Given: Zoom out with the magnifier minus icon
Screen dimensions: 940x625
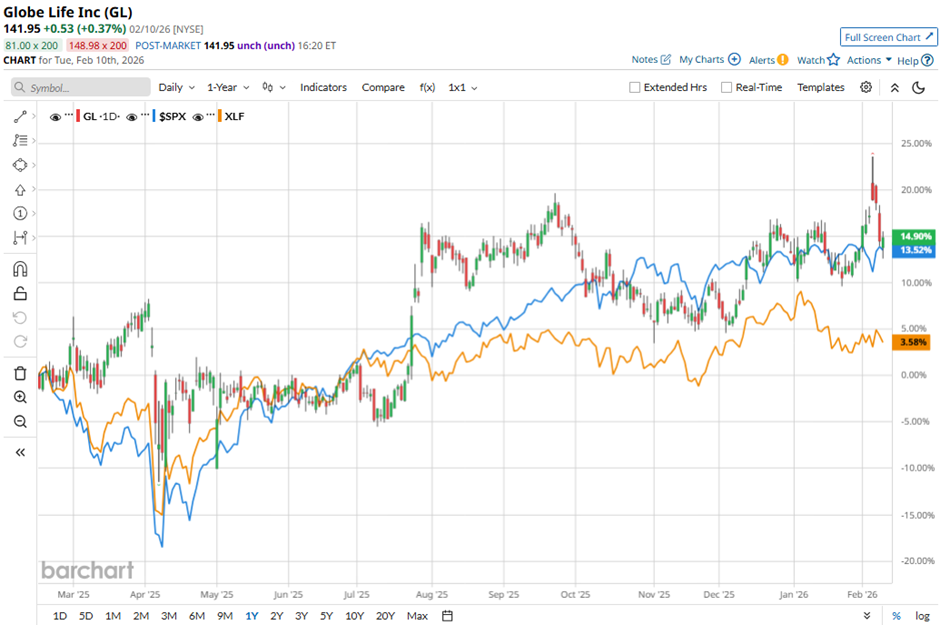Looking at the screenshot, I should pos(20,421).
